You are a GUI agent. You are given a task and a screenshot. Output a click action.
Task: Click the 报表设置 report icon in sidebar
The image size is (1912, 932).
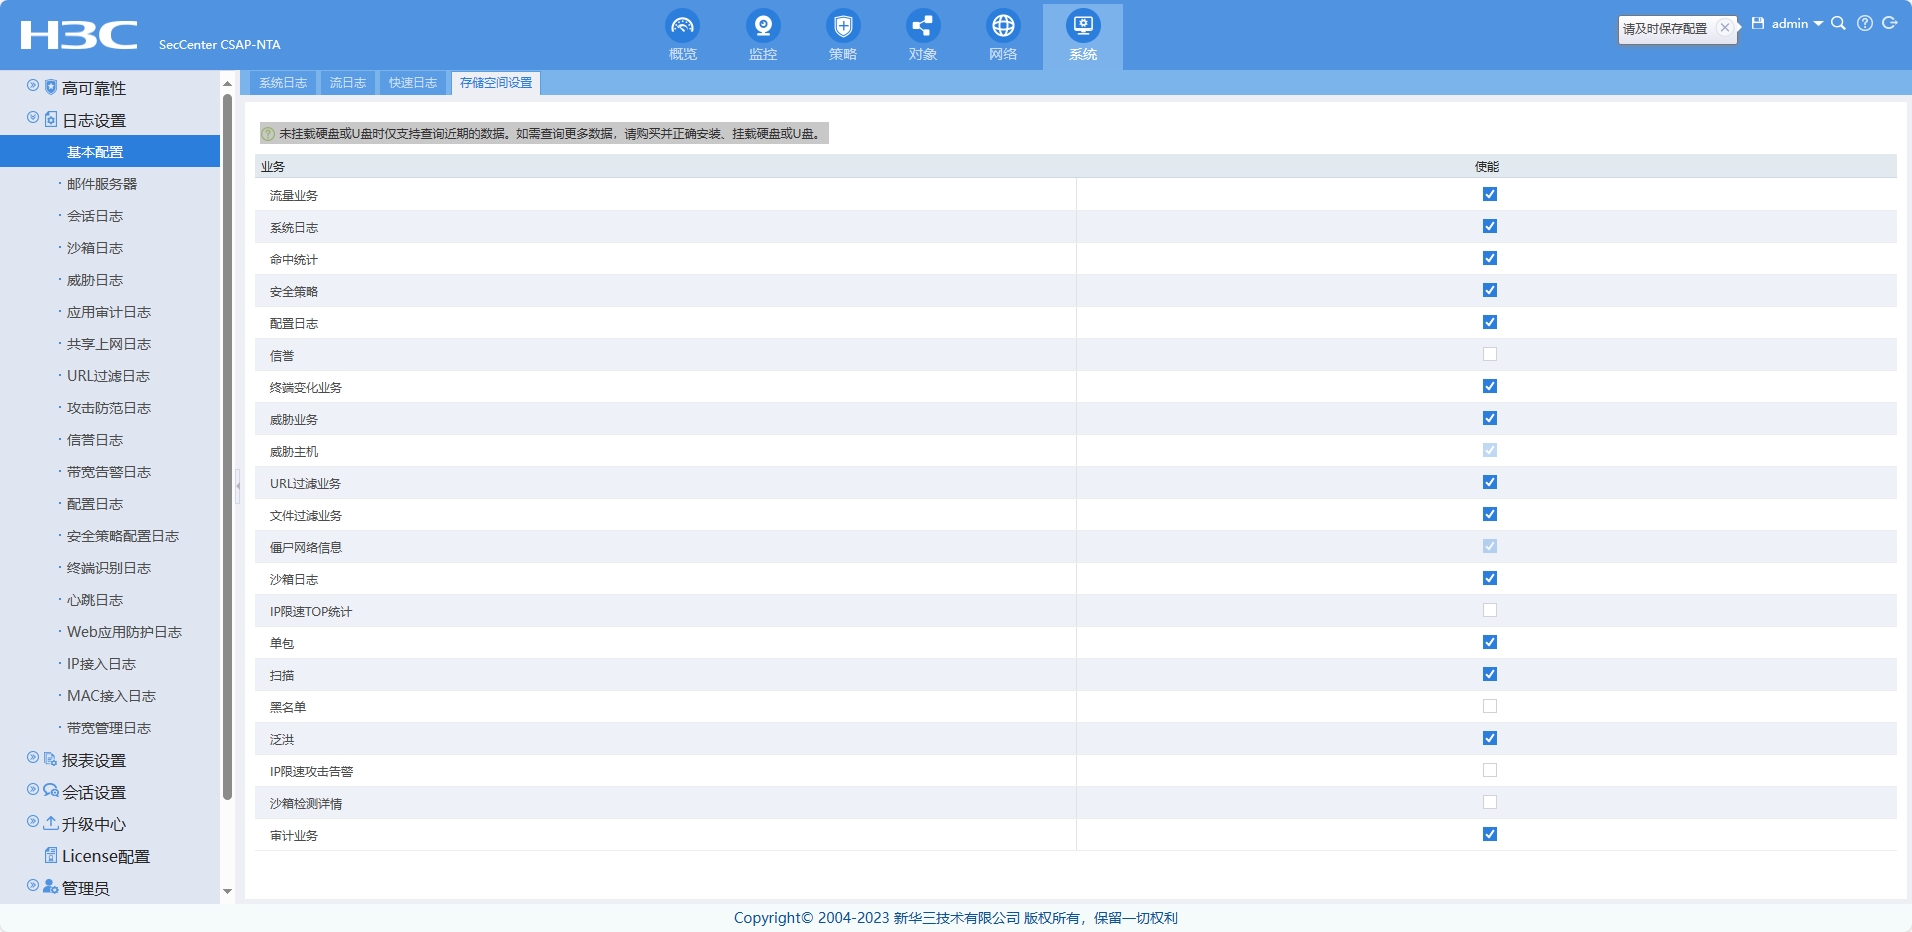click(x=51, y=759)
